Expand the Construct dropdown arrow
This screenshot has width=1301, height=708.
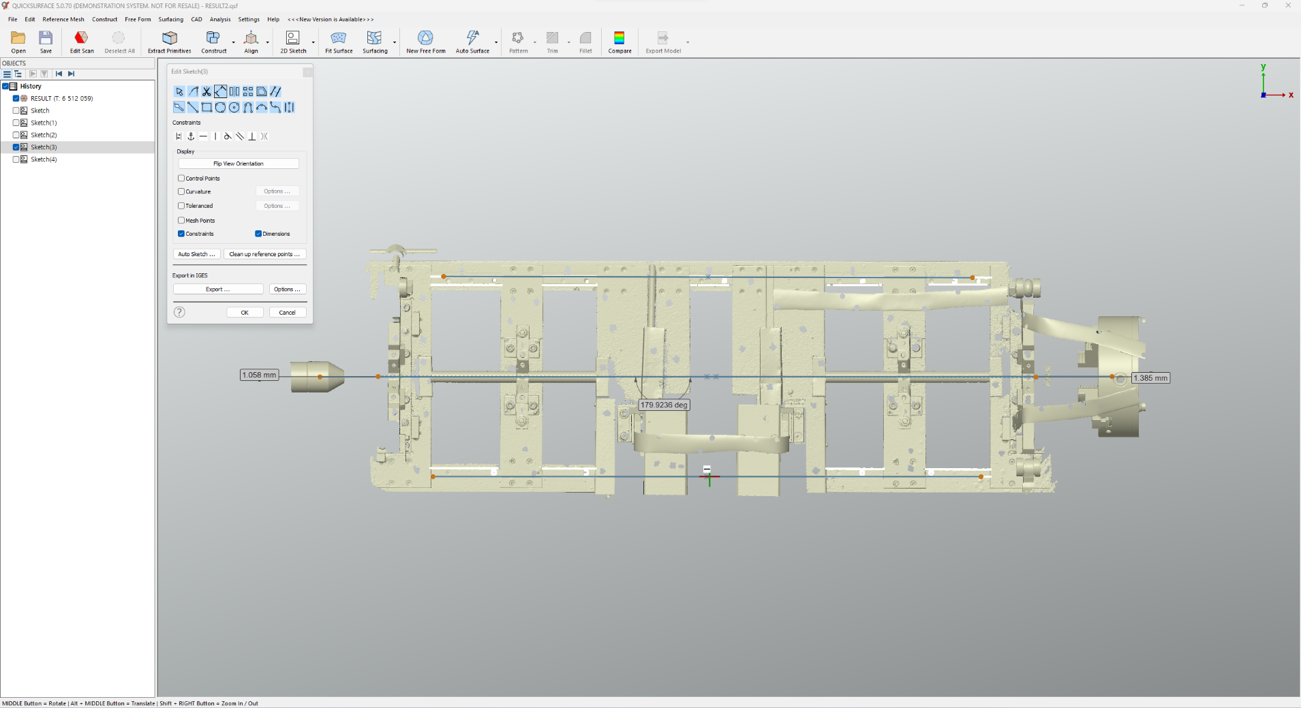tap(234, 42)
